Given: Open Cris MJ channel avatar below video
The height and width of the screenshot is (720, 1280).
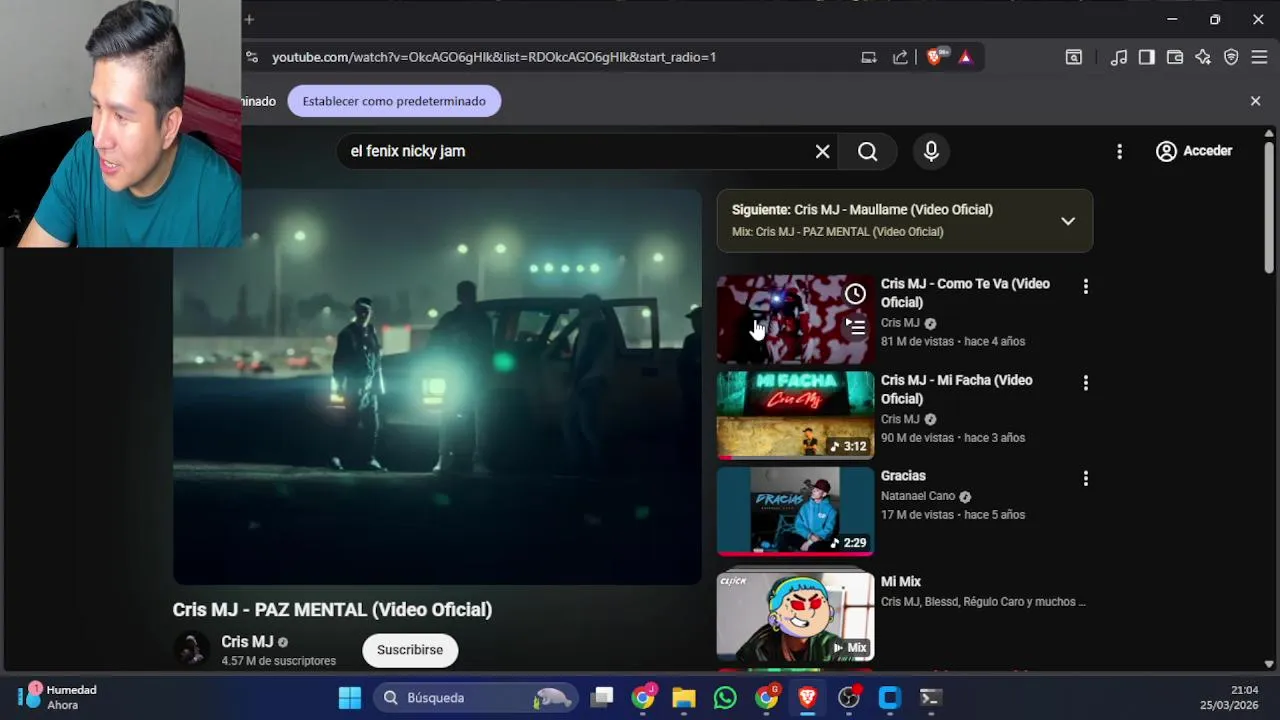Looking at the screenshot, I should [191, 649].
